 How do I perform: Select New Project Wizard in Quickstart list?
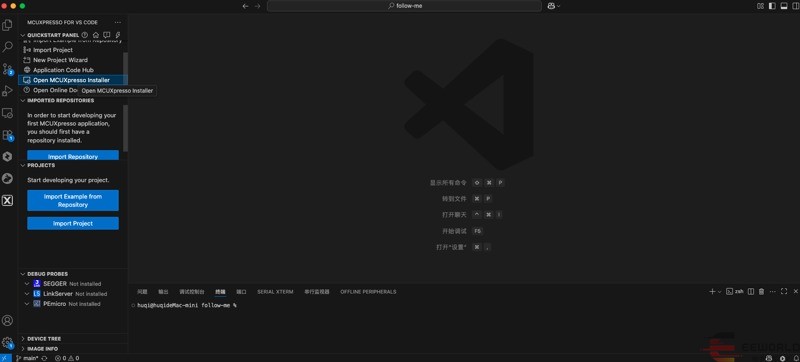[72, 60]
